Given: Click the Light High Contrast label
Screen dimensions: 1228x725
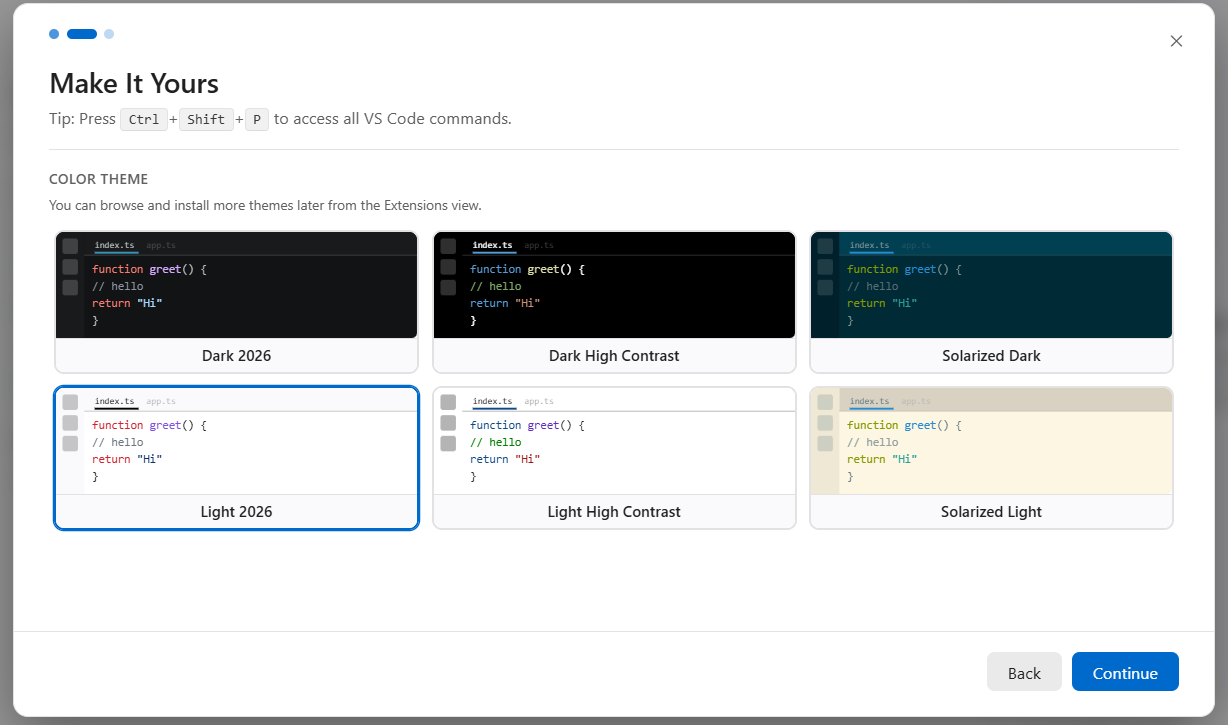Looking at the screenshot, I should (614, 512).
